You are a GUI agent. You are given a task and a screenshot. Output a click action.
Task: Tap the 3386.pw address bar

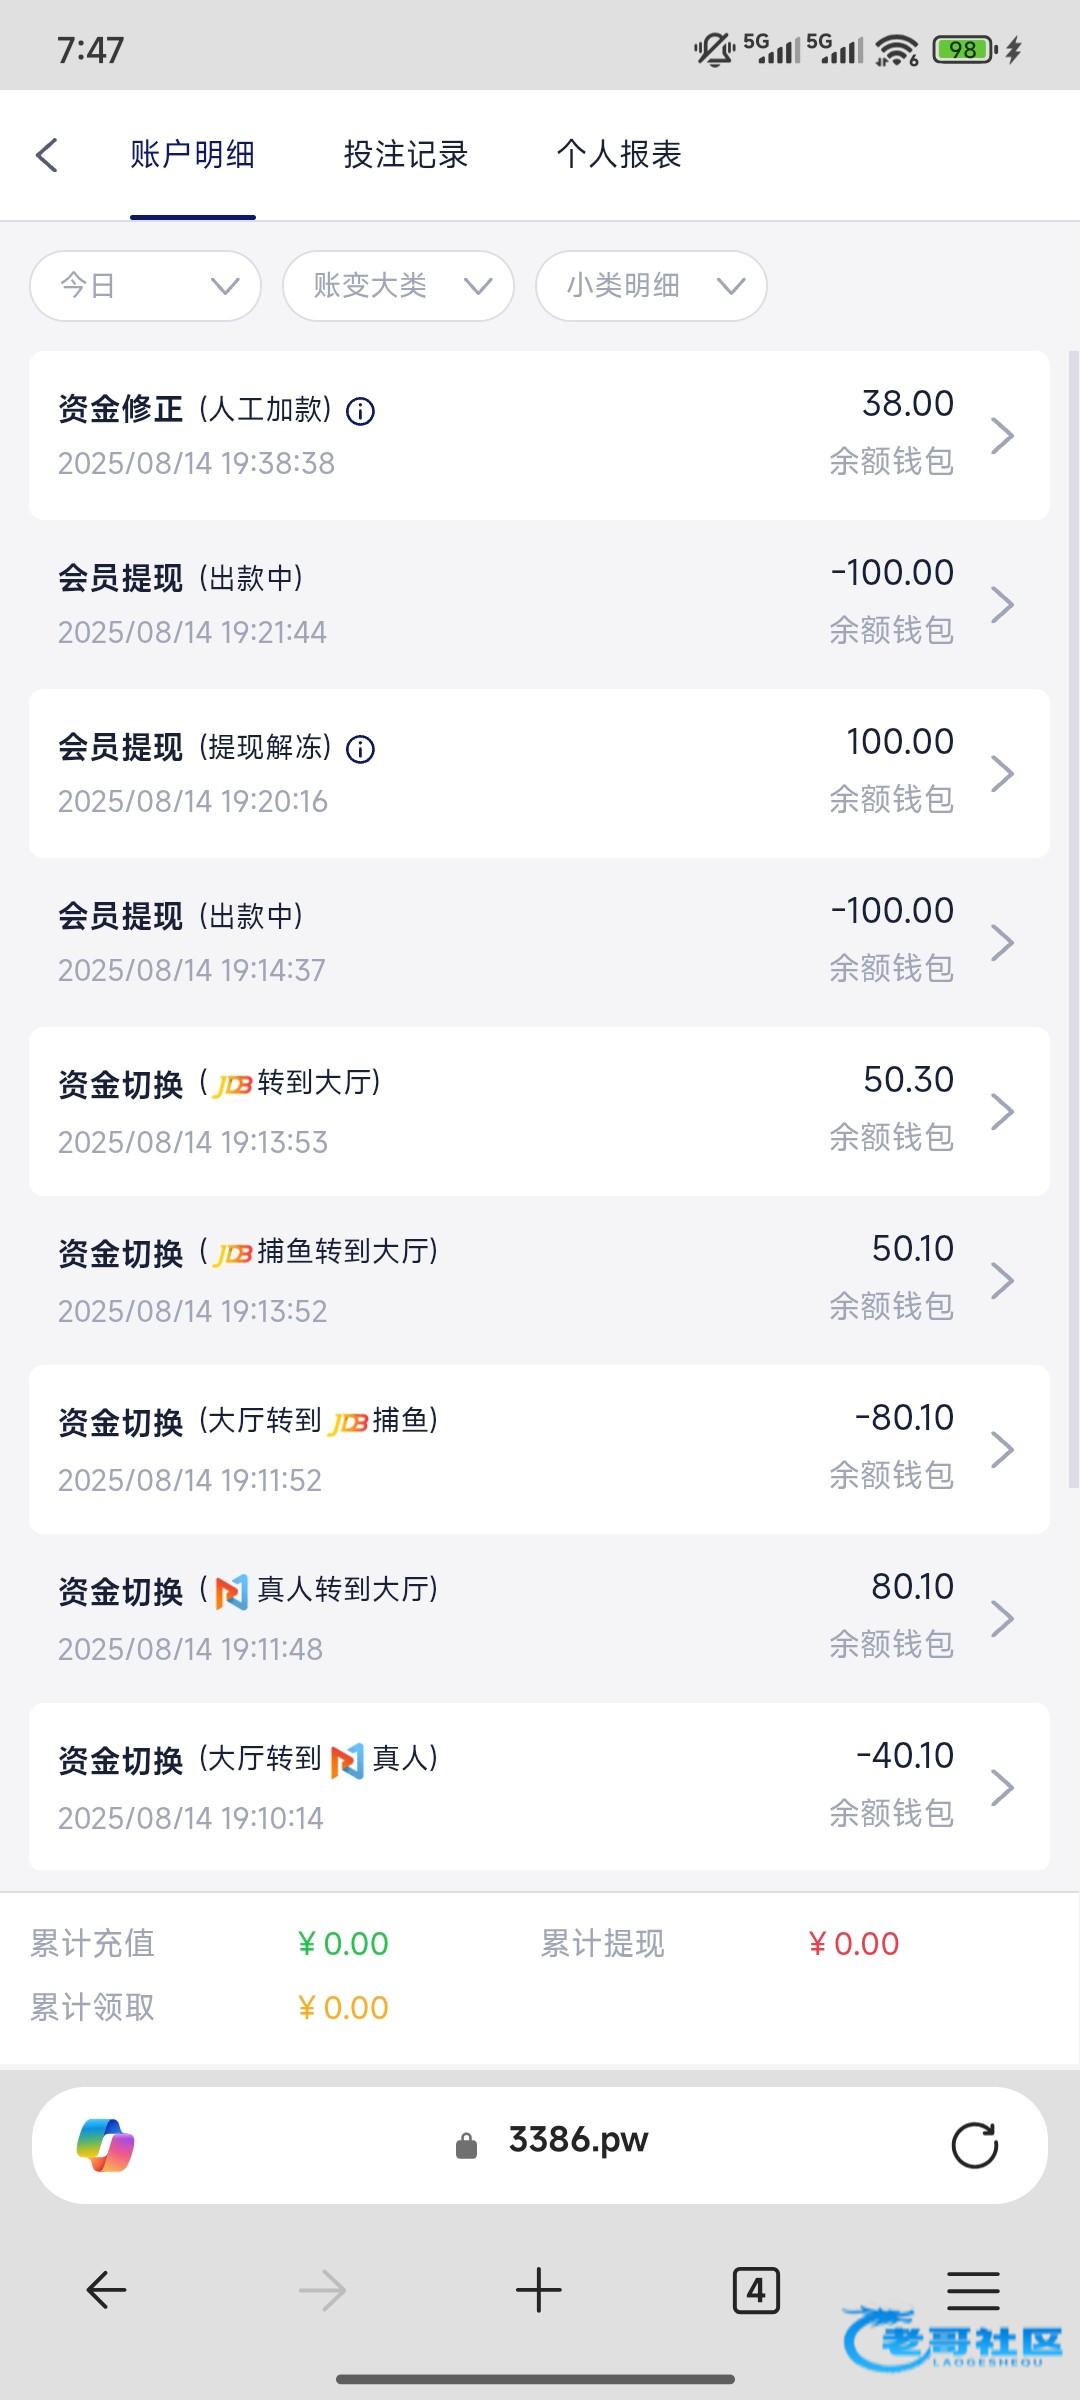(x=577, y=2141)
